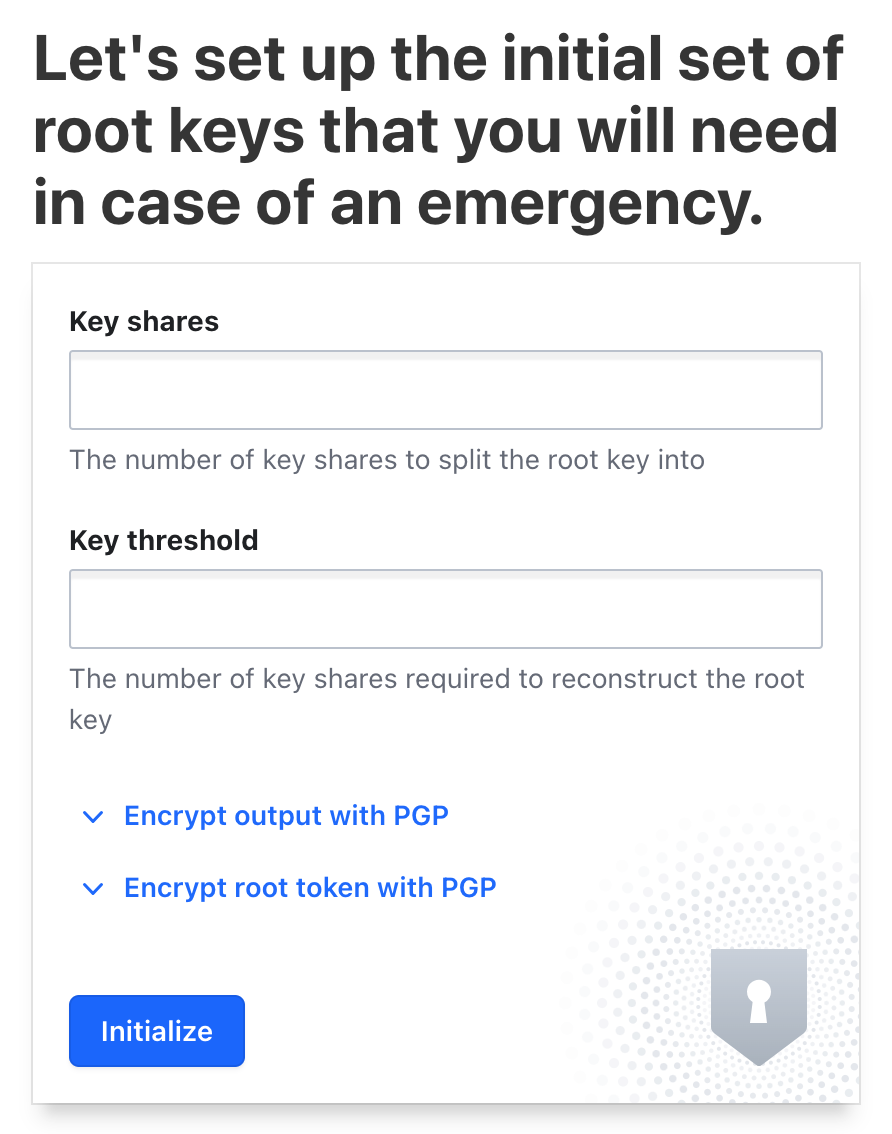This screenshot has width=892, height=1134.
Task: Click Initialize to set up root keys
Action: click(156, 1030)
